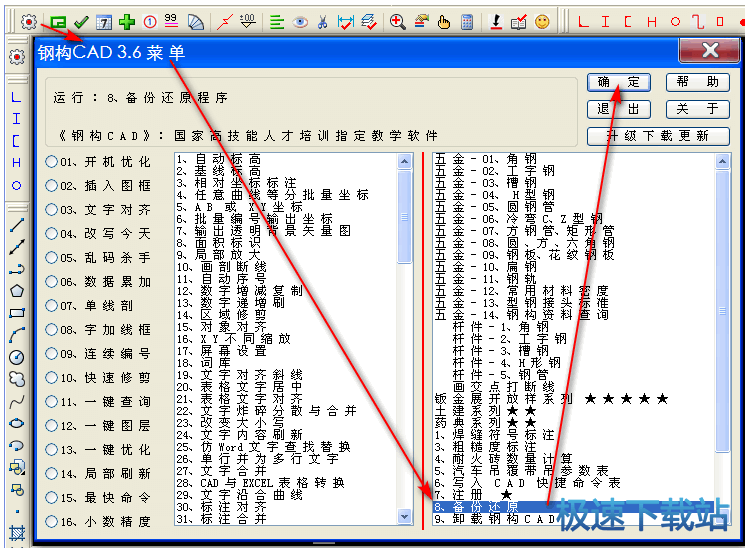Select blue I-beam icon in left toolbar

click(x=16, y=118)
